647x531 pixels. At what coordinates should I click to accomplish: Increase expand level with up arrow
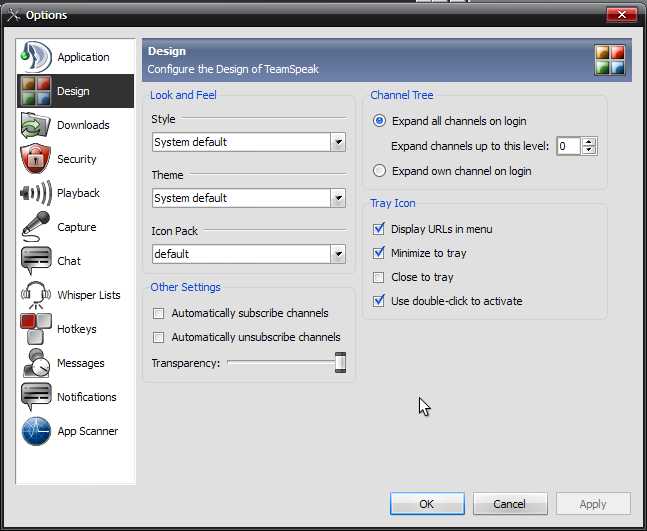(589, 142)
